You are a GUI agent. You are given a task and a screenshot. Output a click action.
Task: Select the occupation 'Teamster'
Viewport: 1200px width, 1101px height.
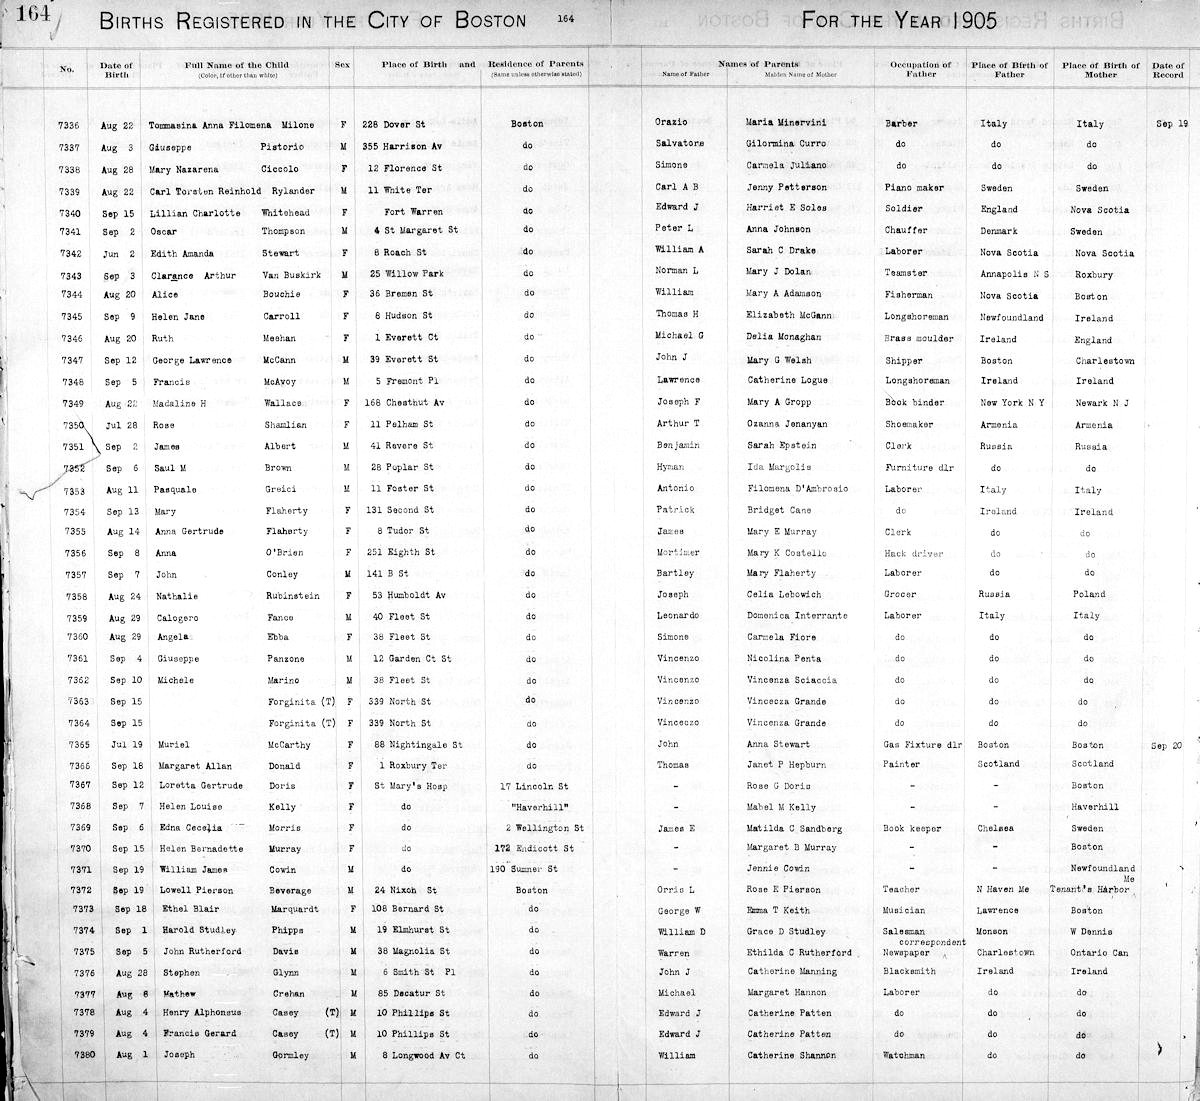(906, 273)
